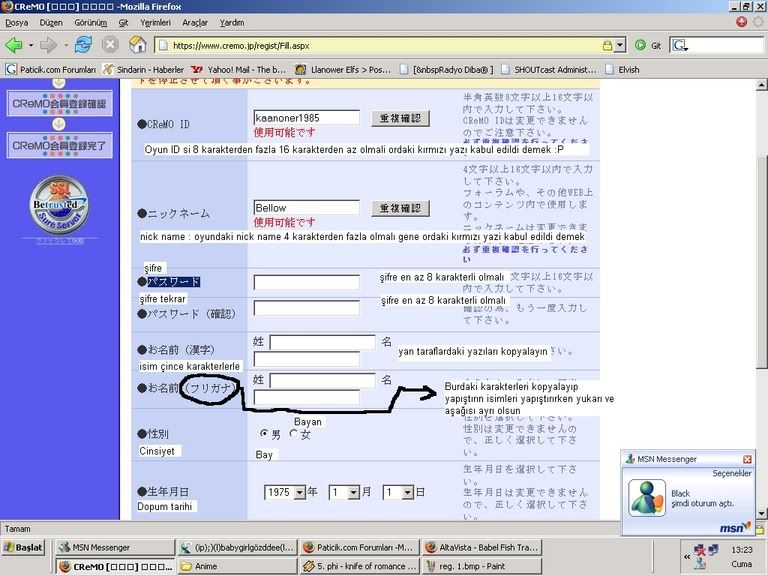This screenshot has height=576, width=768.
Task: Open the Görünüm menu
Action: click(91, 23)
